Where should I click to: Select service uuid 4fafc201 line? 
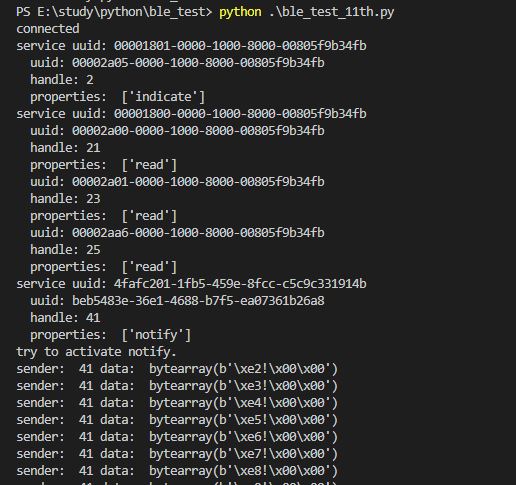[x=191, y=284]
